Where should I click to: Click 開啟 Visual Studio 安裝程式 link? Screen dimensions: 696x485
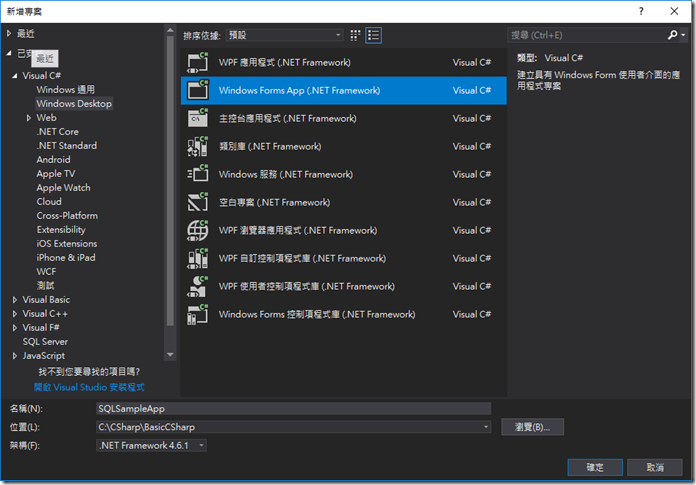click(89, 387)
